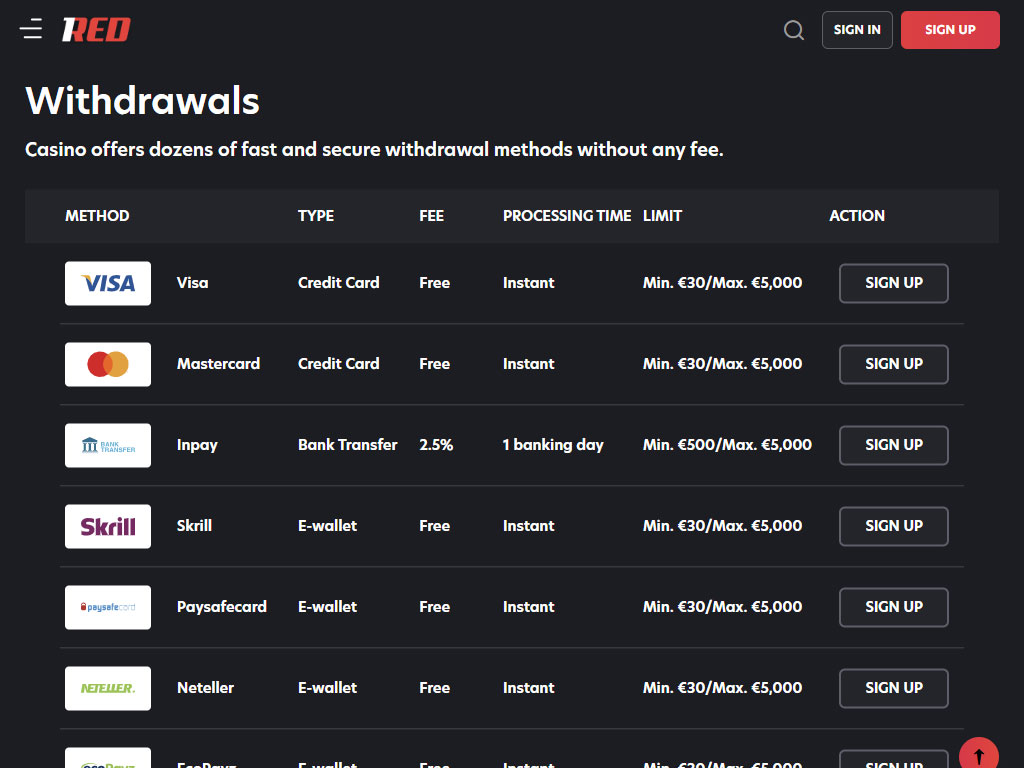Click SIGN UP in the Visa row
The height and width of the screenshot is (768, 1024).
[x=893, y=283]
